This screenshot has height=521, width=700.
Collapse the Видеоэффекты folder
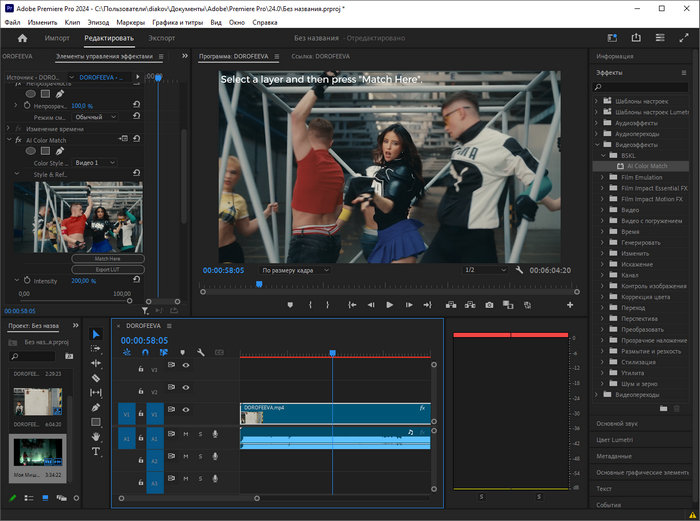[597, 145]
